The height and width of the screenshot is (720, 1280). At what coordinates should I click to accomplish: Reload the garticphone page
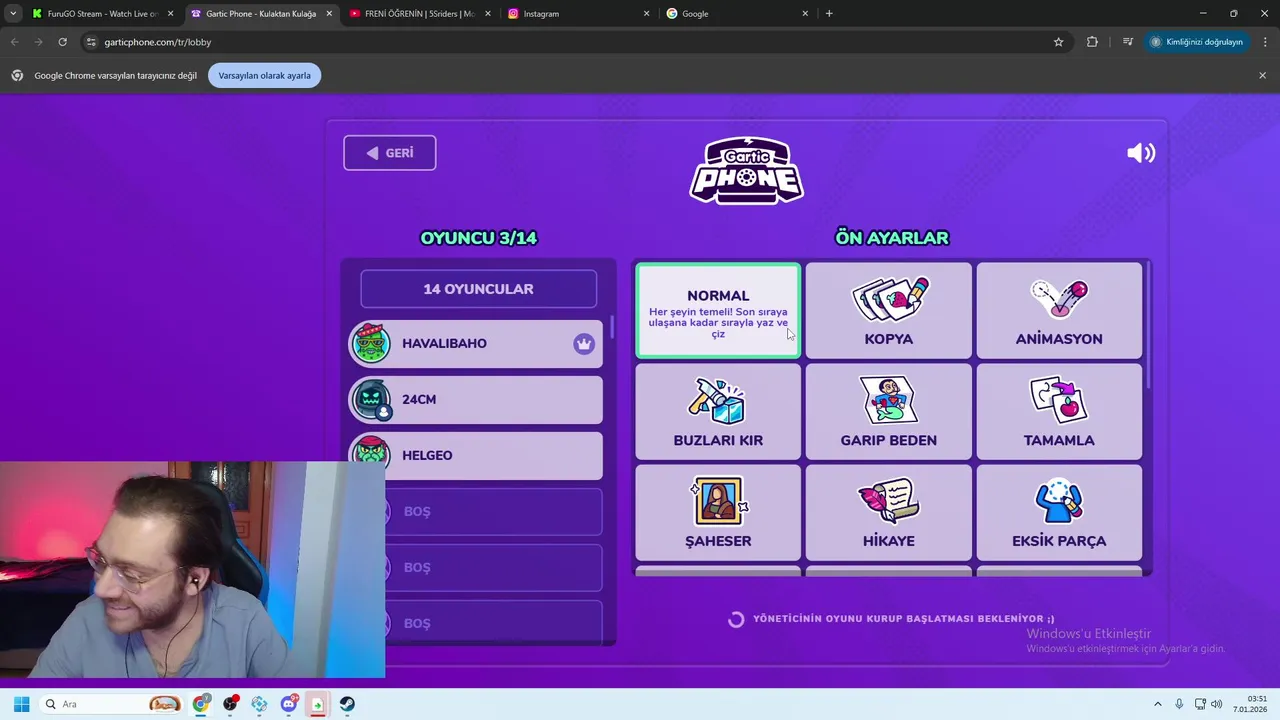click(62, 42)
